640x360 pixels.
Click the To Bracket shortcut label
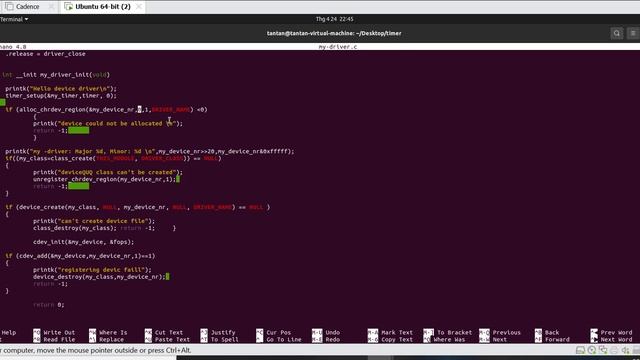point(454,333)
